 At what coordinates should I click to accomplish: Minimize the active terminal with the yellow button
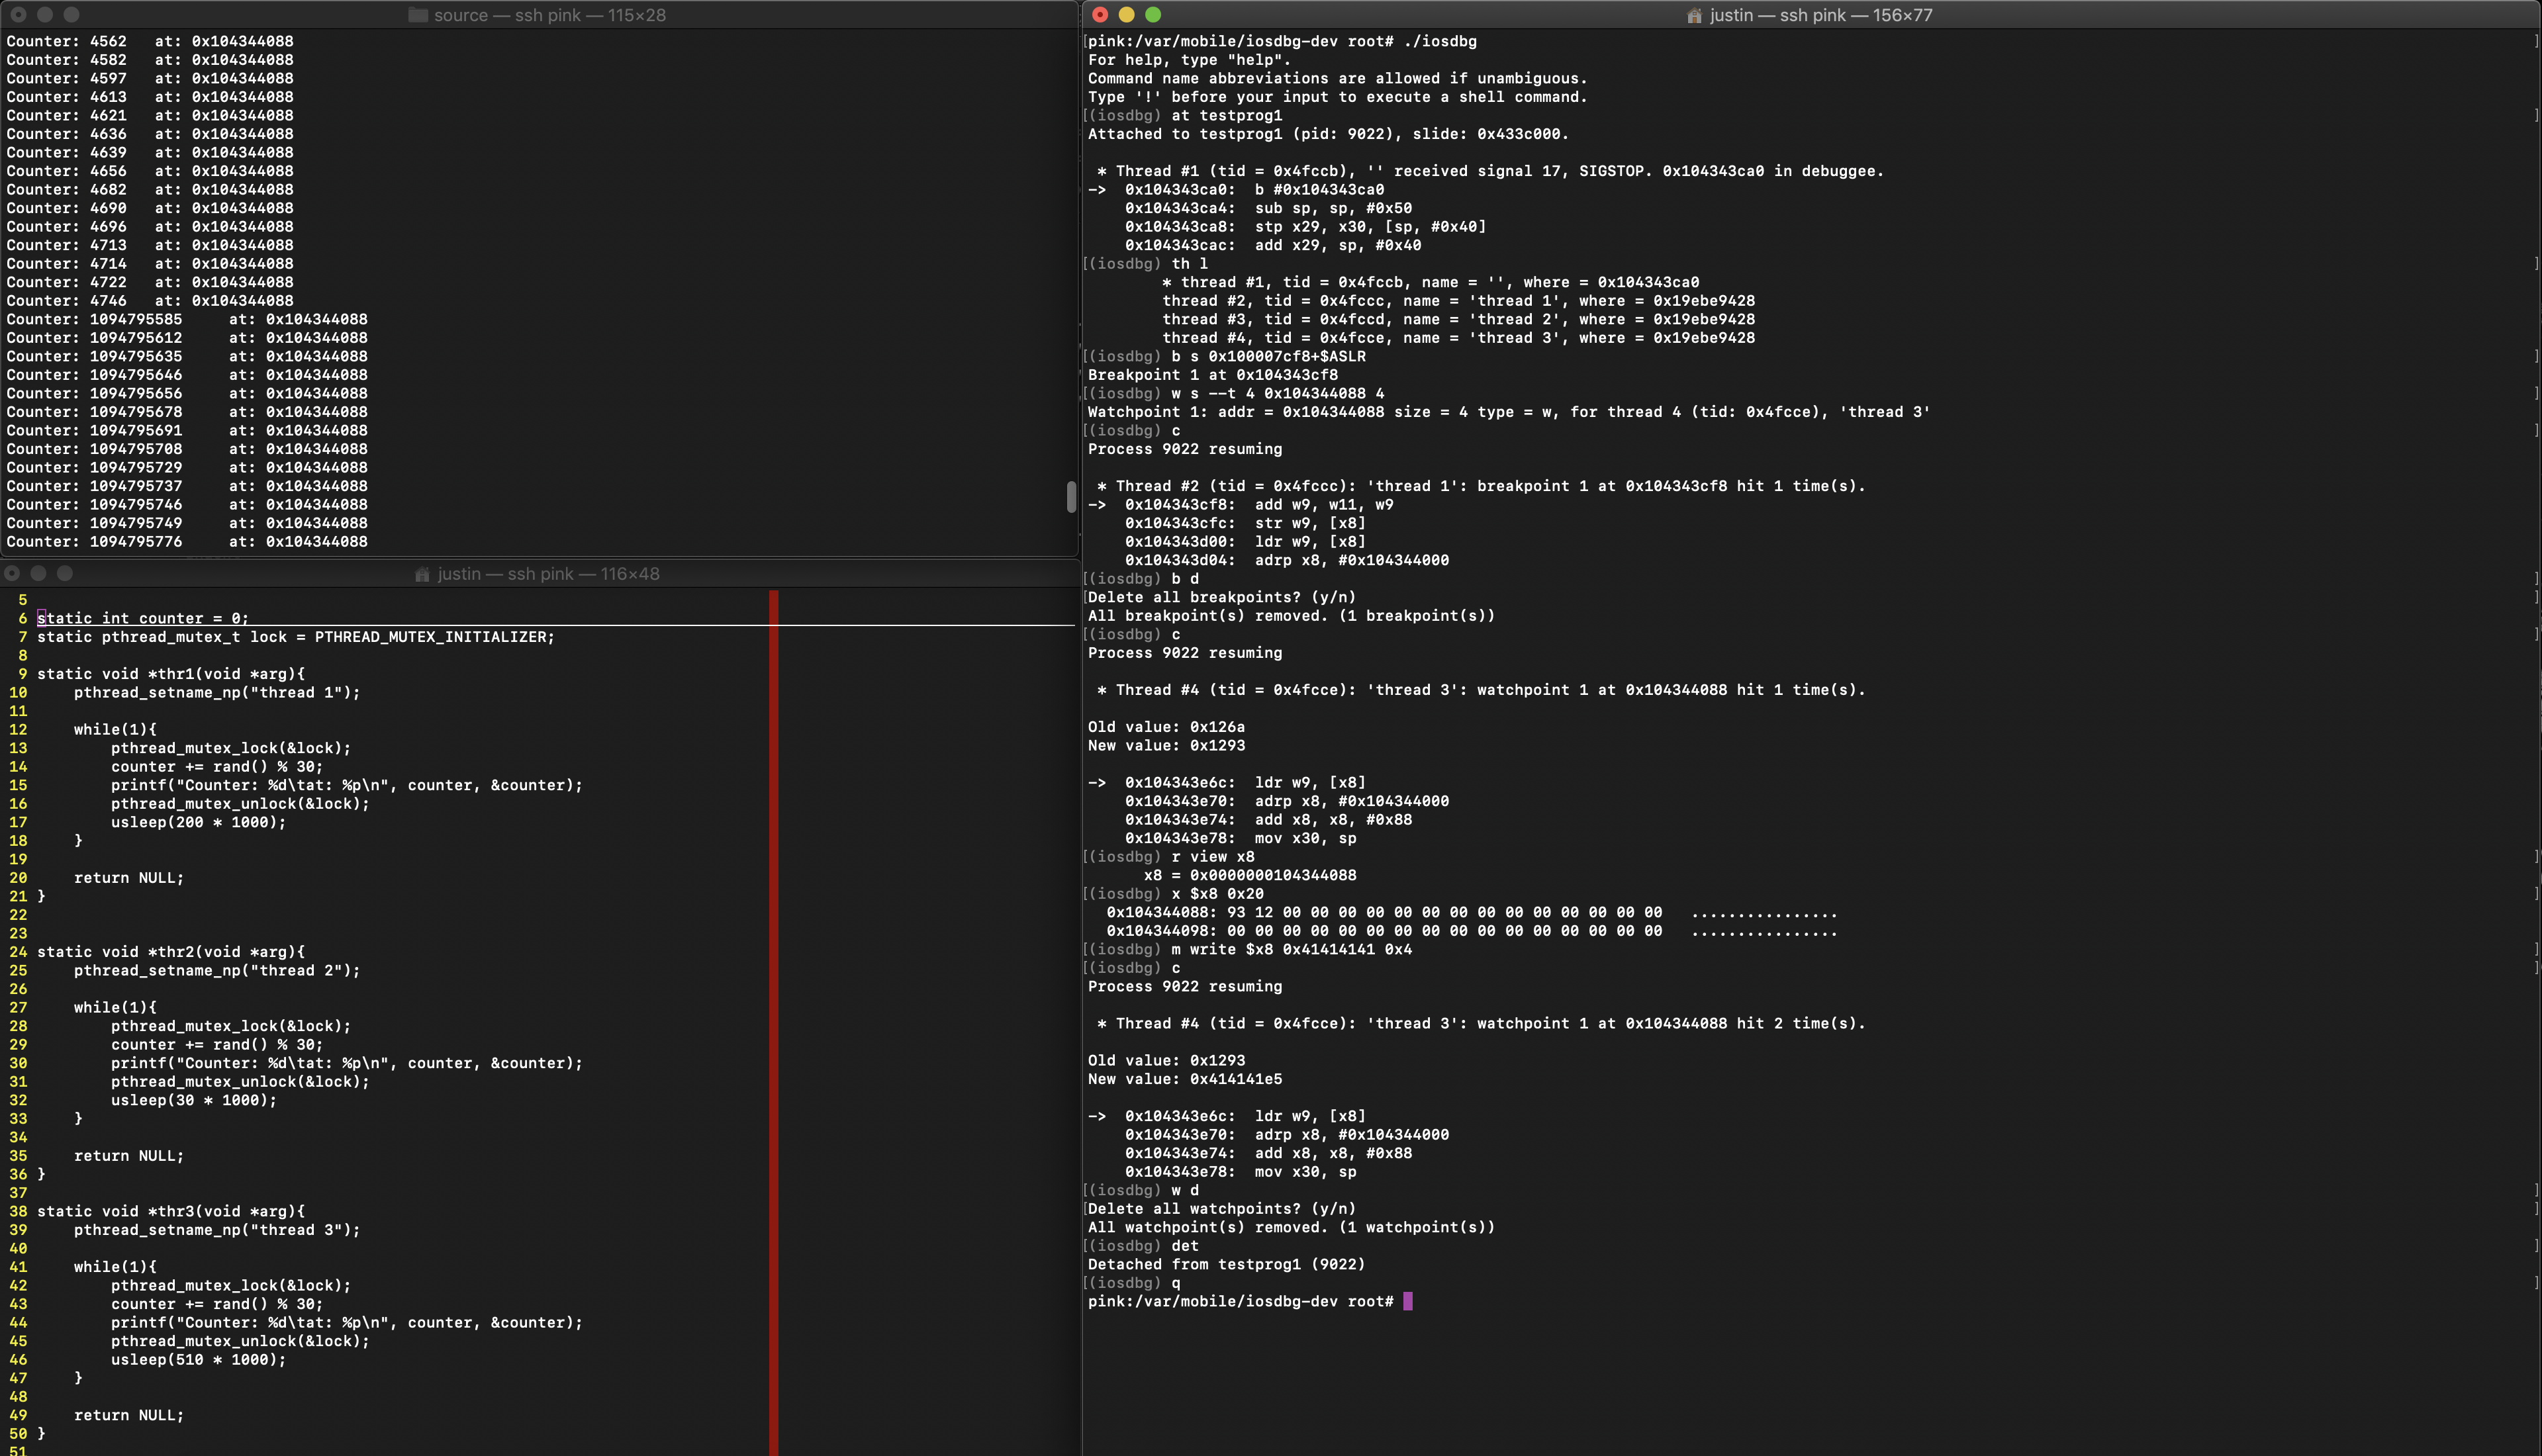tap(1126, 15)
